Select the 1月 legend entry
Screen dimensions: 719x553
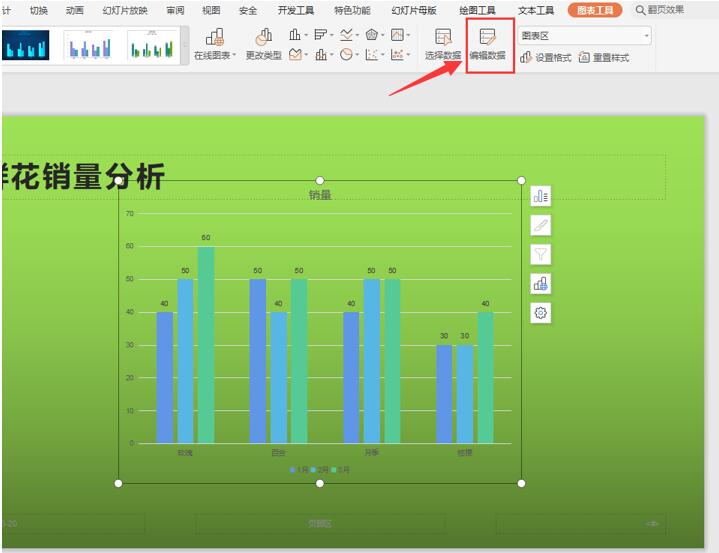[299, 470]
